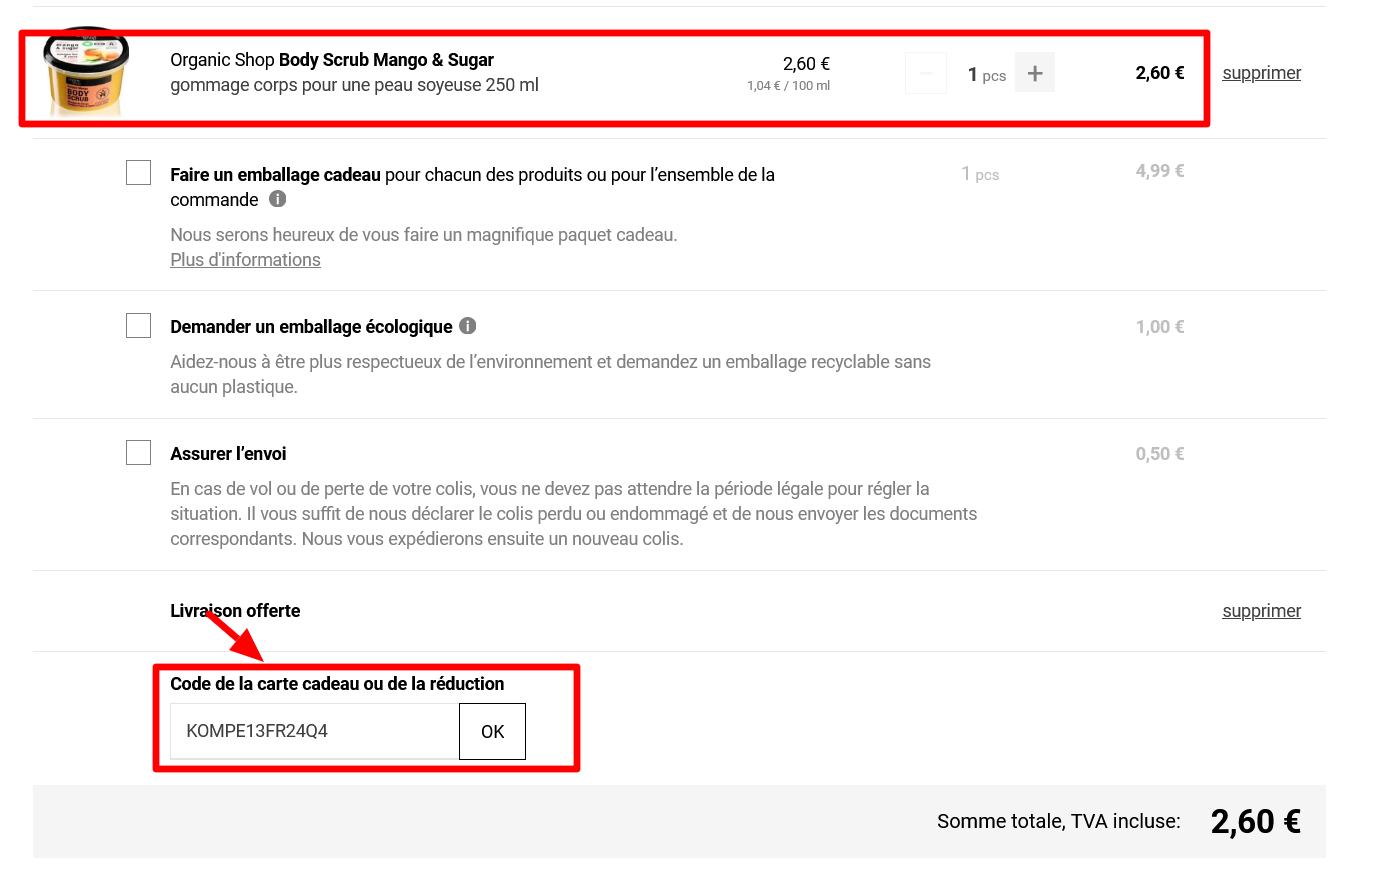Click "Faire un emballage cadeau" label
This screenshot has height=871, width=1391.
[x=275, y=175]
